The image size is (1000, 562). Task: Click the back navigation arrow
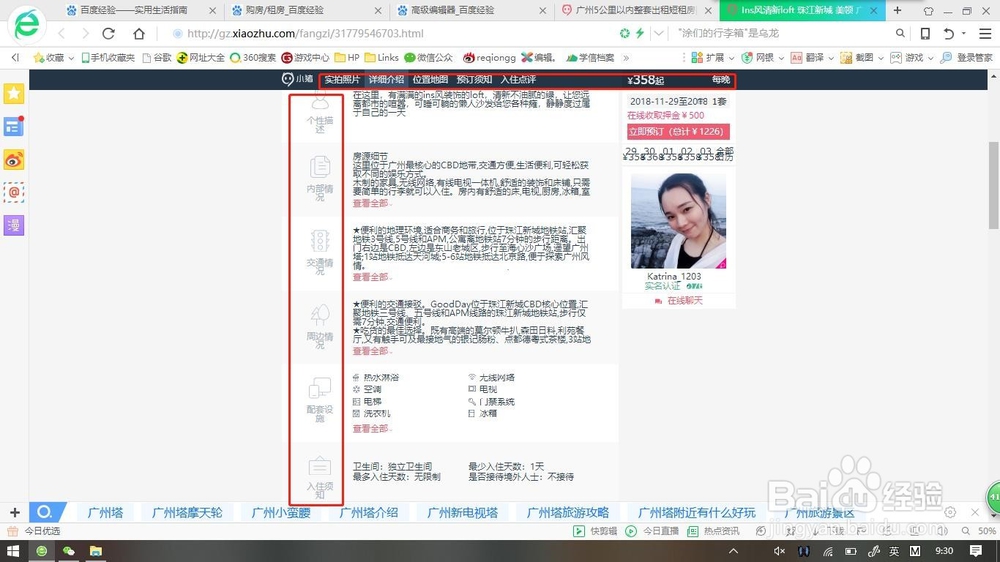[x=61, y=33]
